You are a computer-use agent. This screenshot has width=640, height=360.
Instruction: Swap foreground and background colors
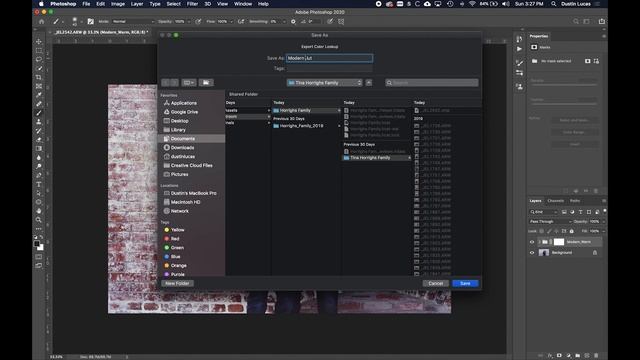click(42, 237)
